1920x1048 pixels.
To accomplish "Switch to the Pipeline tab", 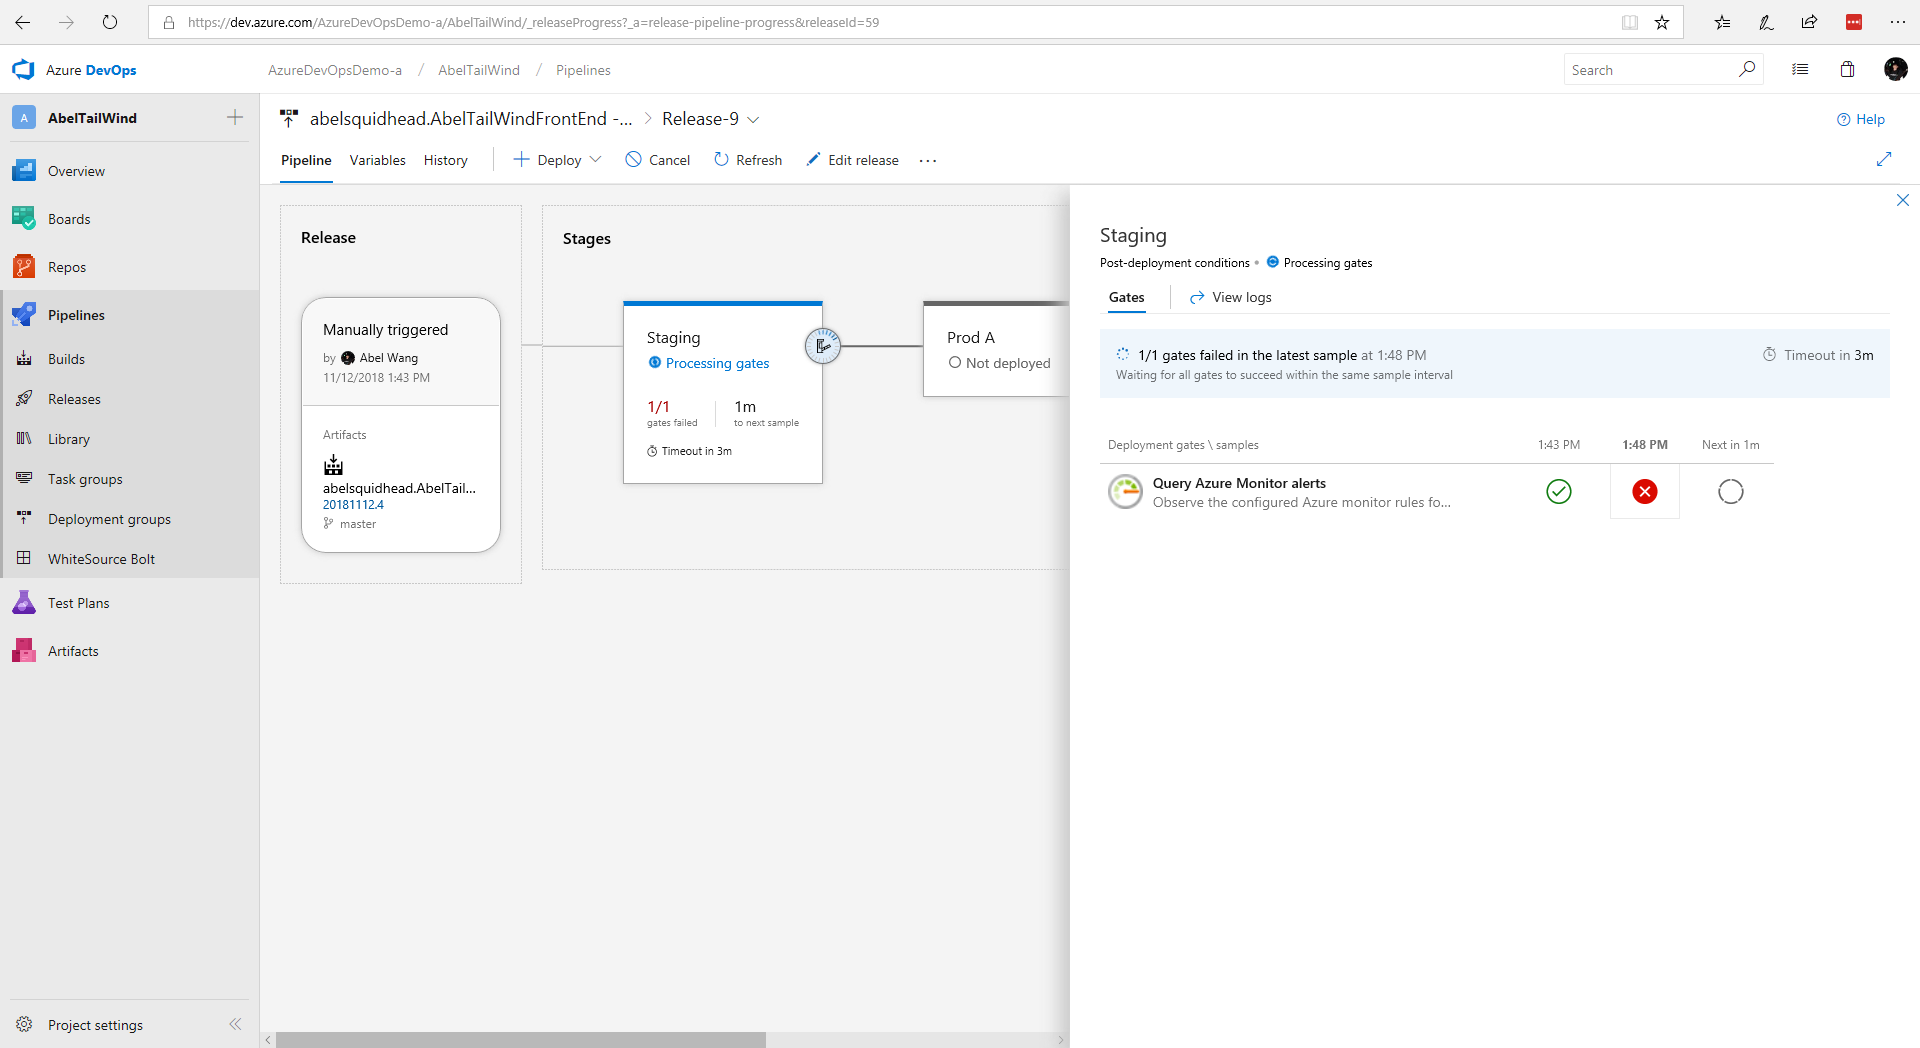I will click(306, 160).
